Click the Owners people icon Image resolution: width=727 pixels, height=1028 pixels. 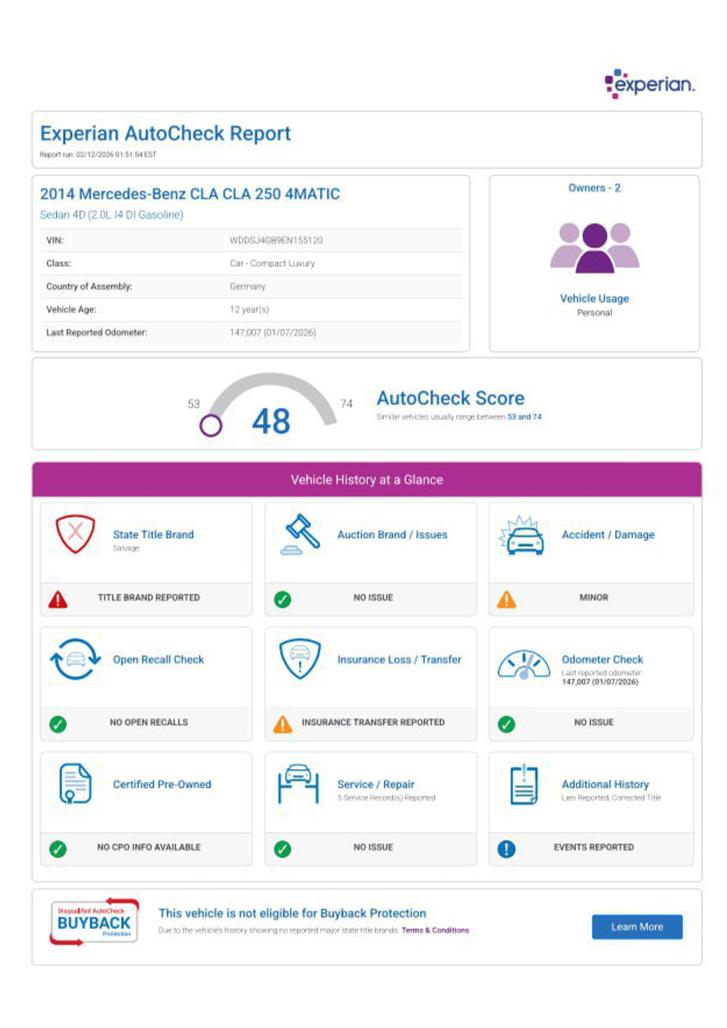coord(594,247)
